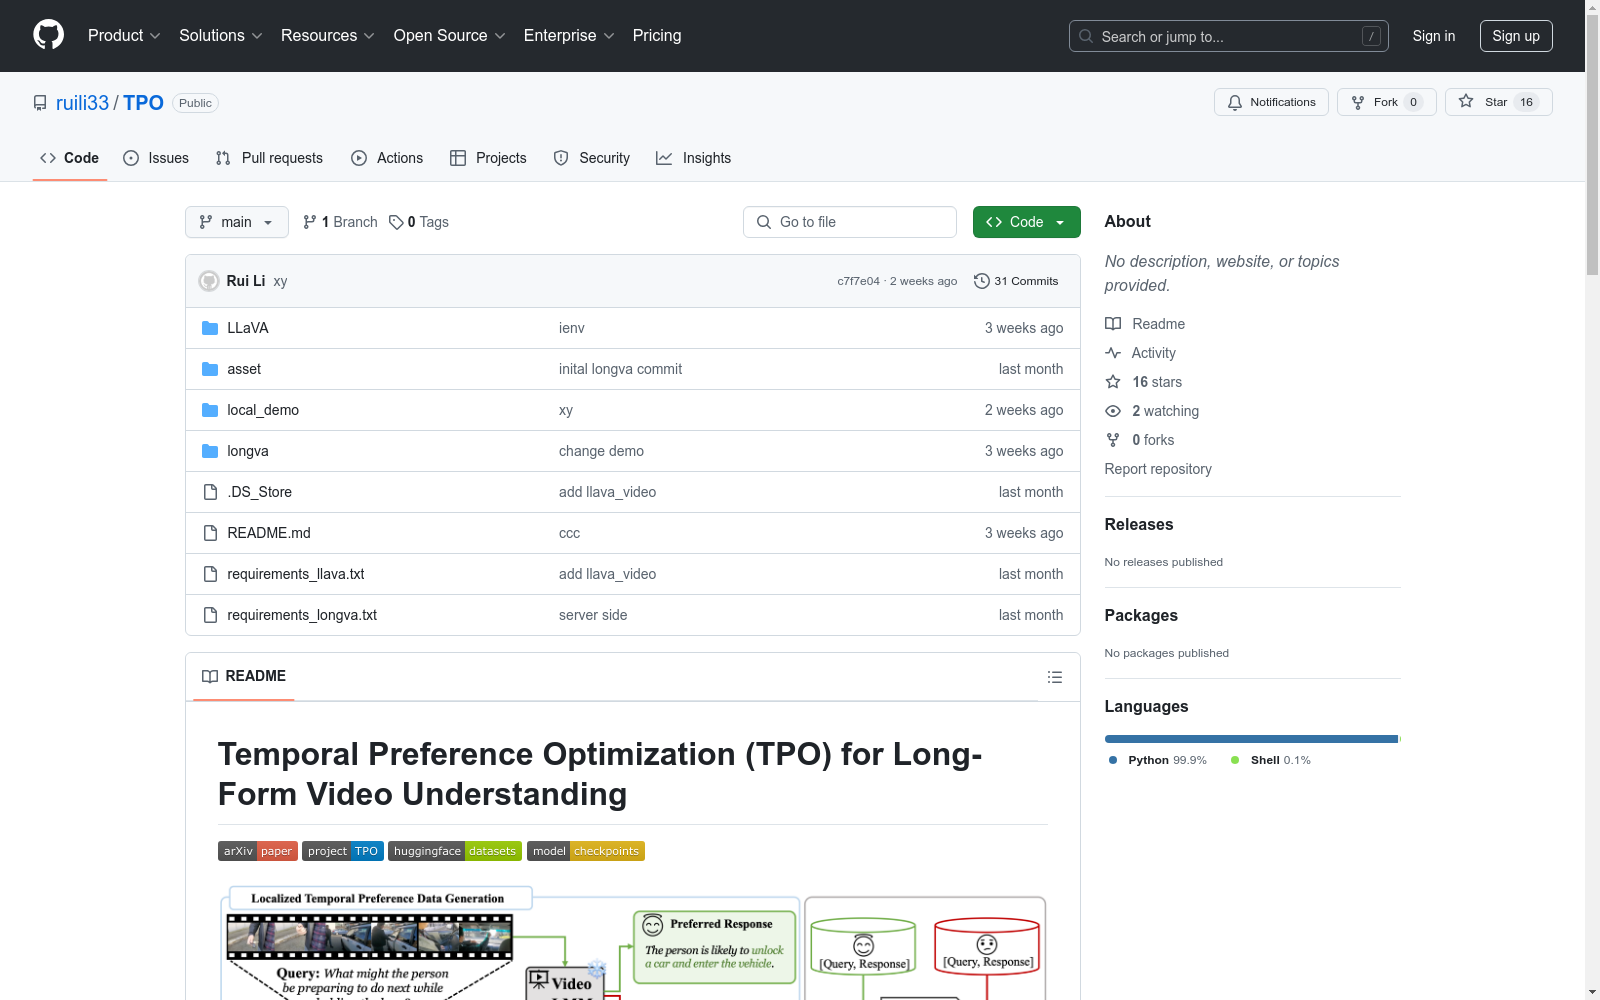Open the huggingface datasets badge
The height and width of the screenshot is (1000, 1600).
coord(455,851)
